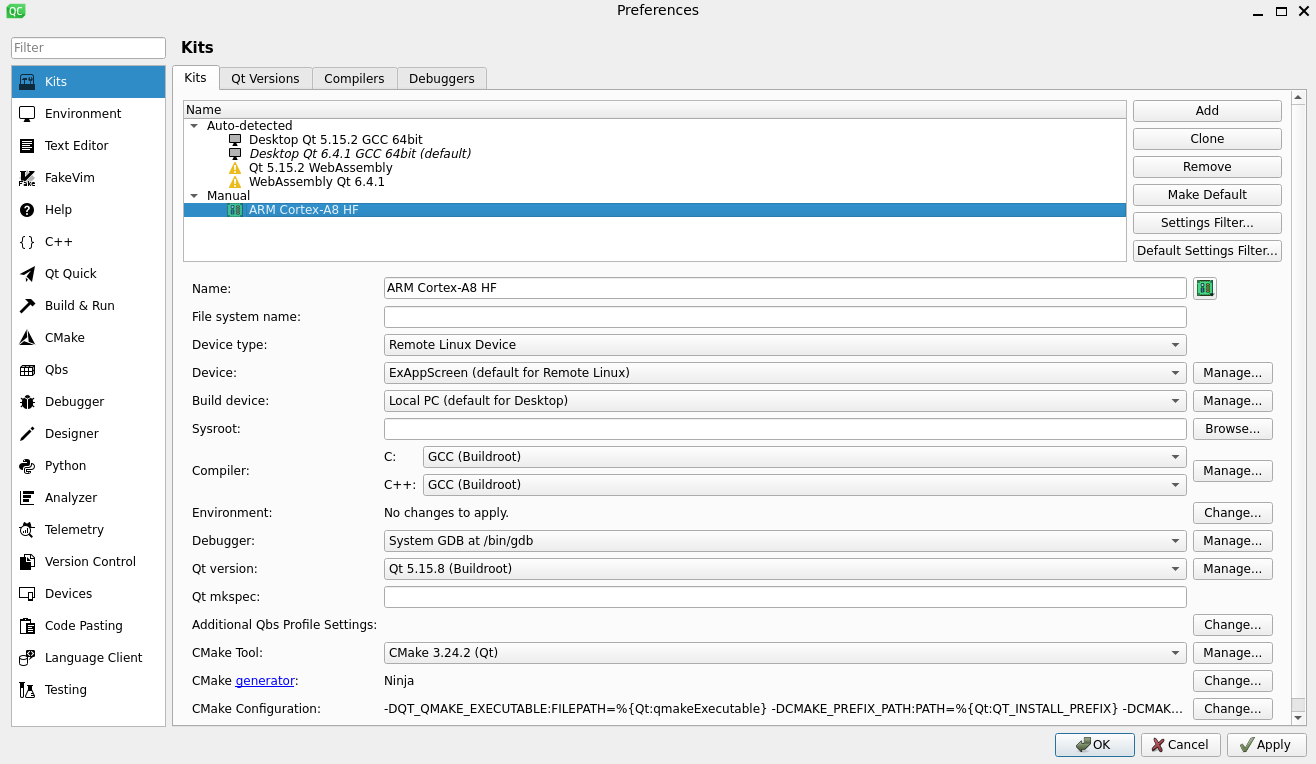Screen dimensions: 1316x764
Task: Open the C compiler dropdown
Action: (805, 457)
